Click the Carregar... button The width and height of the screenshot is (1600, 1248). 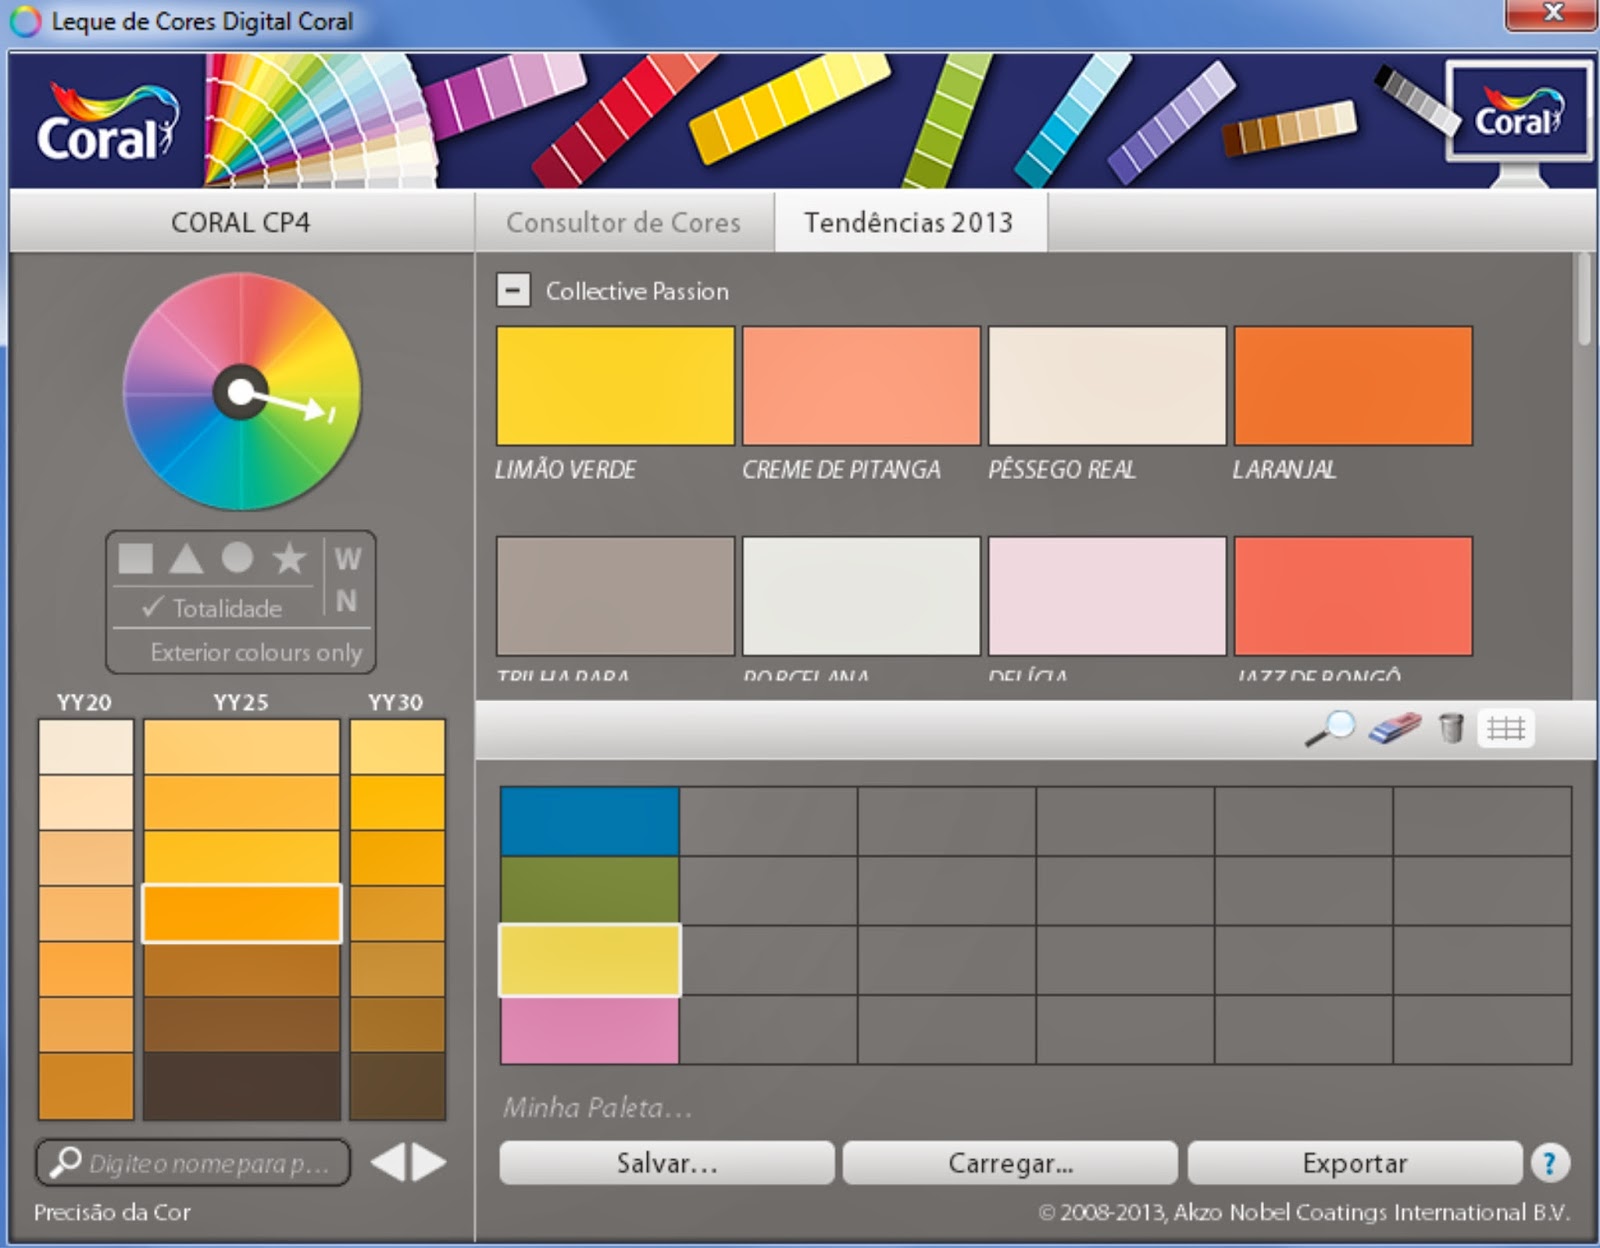[x=1010, y=1163]
